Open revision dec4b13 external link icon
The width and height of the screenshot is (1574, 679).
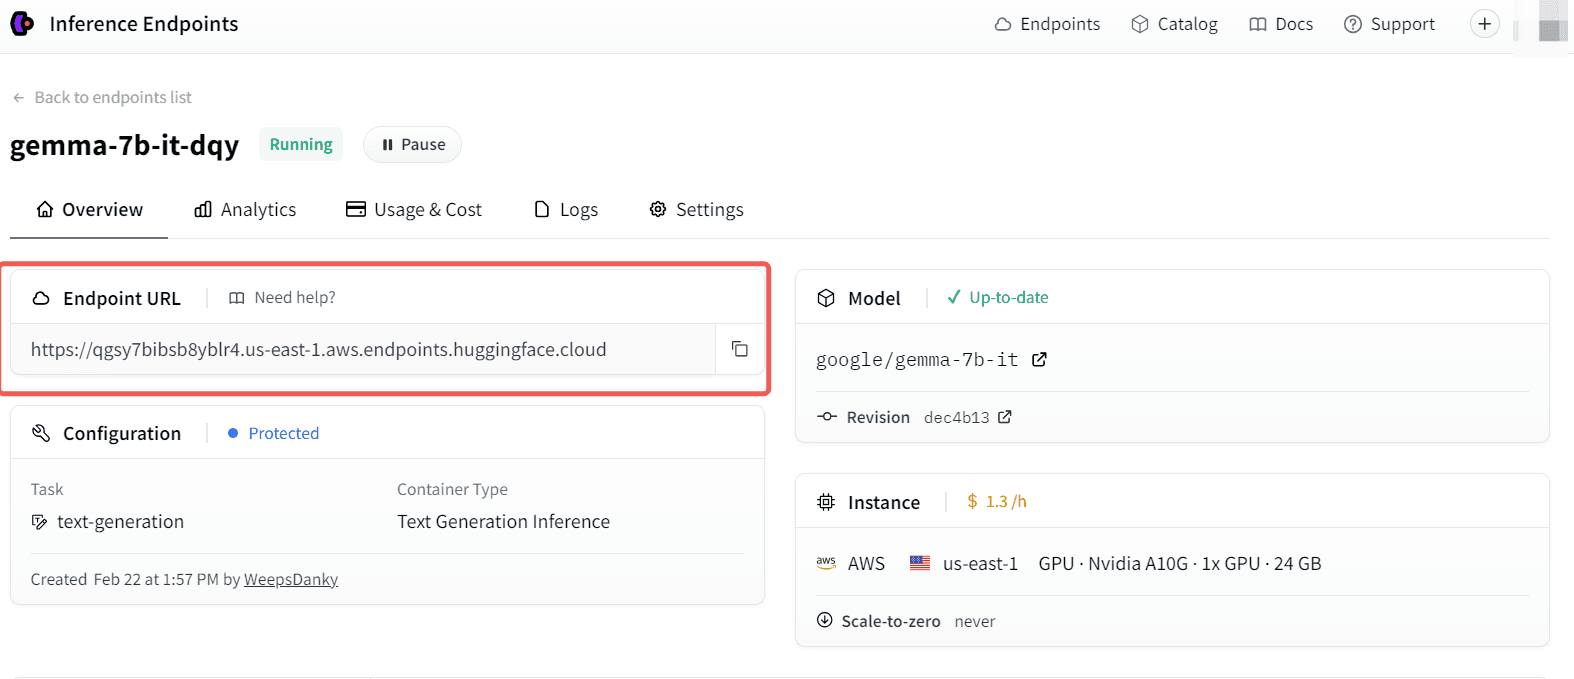pos(1005,417)
